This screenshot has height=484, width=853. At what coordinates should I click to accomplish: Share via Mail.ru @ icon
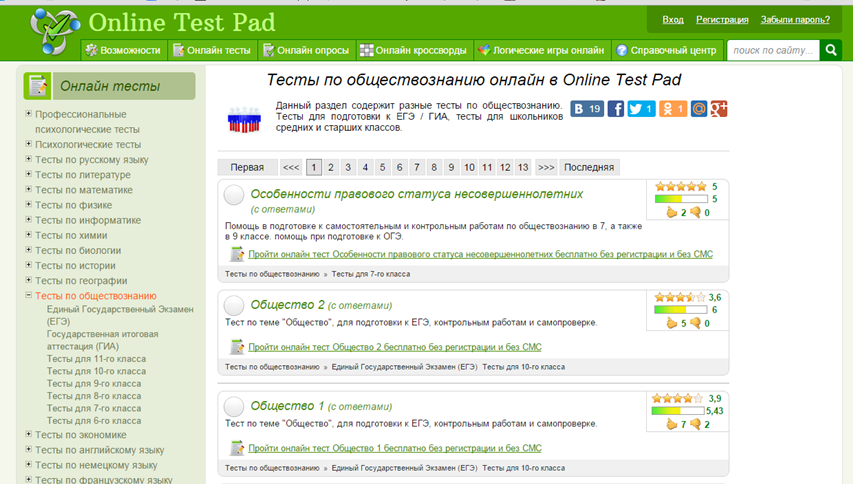699,109
